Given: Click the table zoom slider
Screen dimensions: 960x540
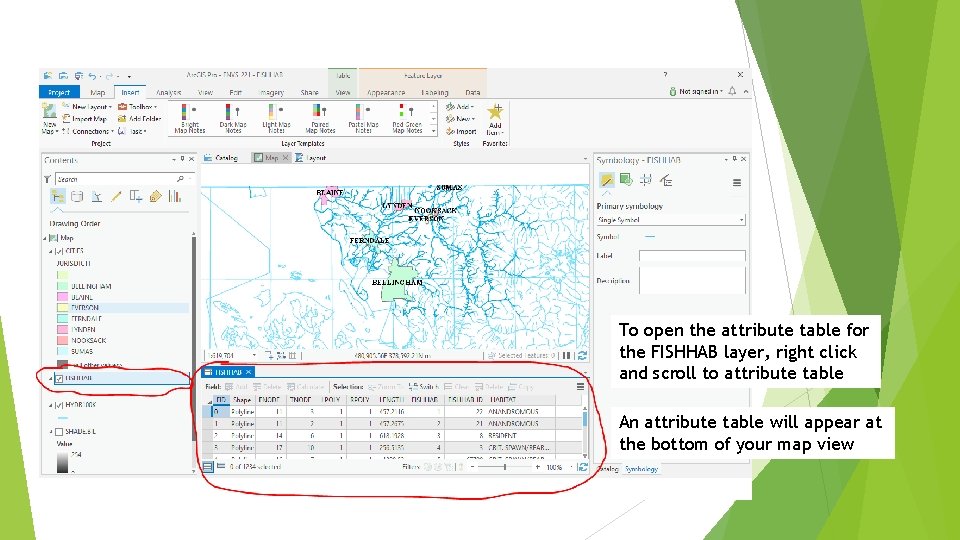Looking at the screenshot, I should pos(505,467).
